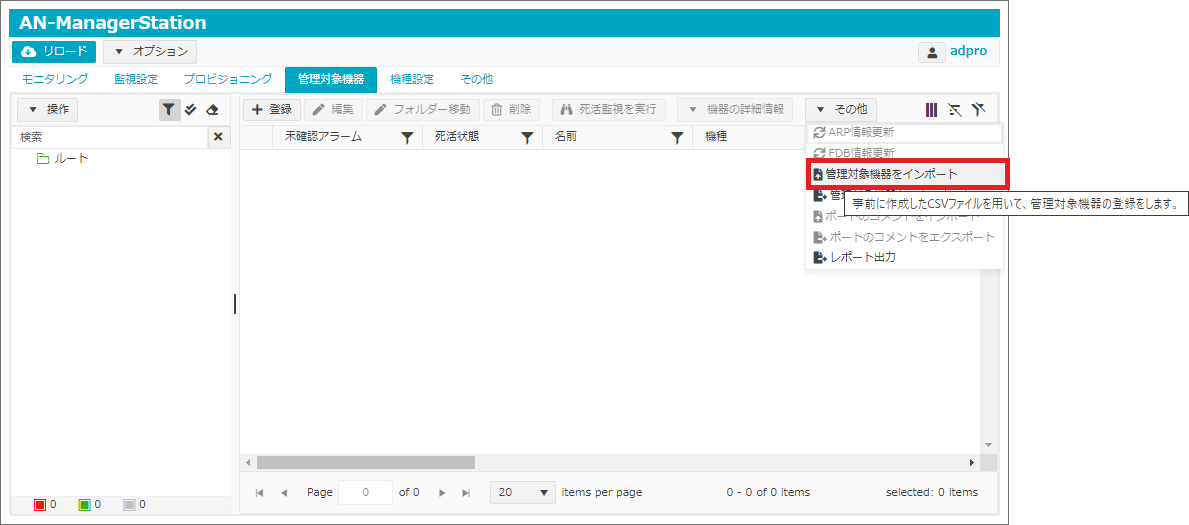
Task: Click the 死活監視を実行 binoculars button
Action: click(608, 109)
